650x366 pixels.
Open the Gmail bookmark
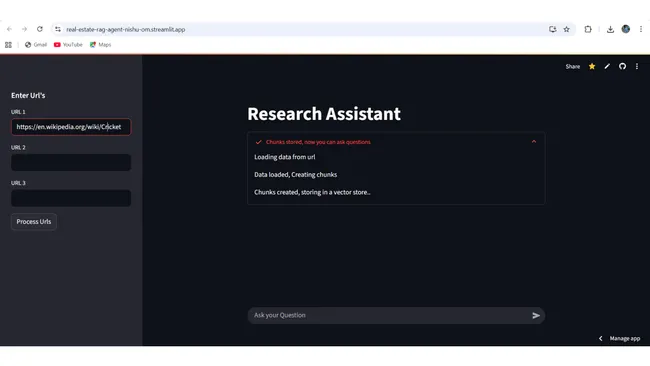click(x=36, y=45)
